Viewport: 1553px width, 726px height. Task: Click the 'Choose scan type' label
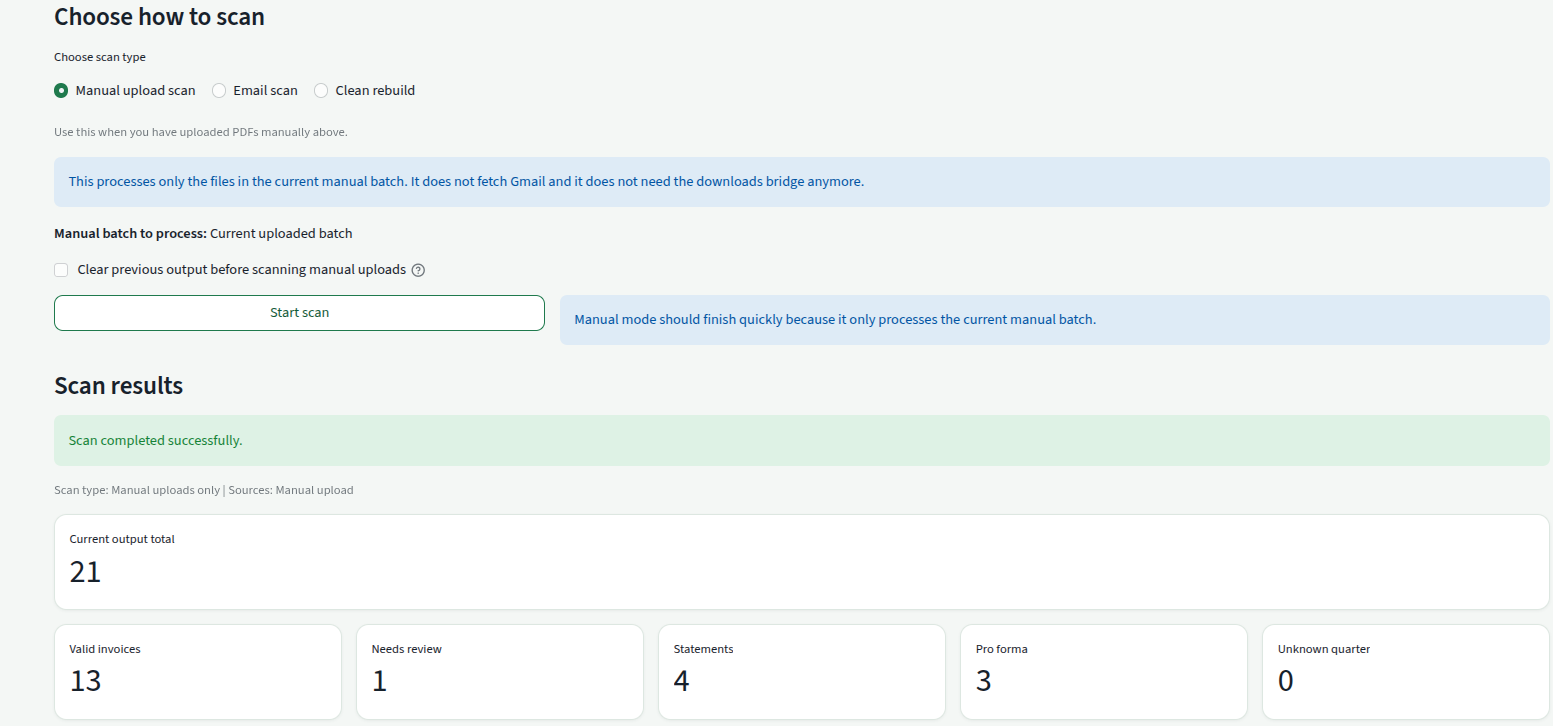100,57
